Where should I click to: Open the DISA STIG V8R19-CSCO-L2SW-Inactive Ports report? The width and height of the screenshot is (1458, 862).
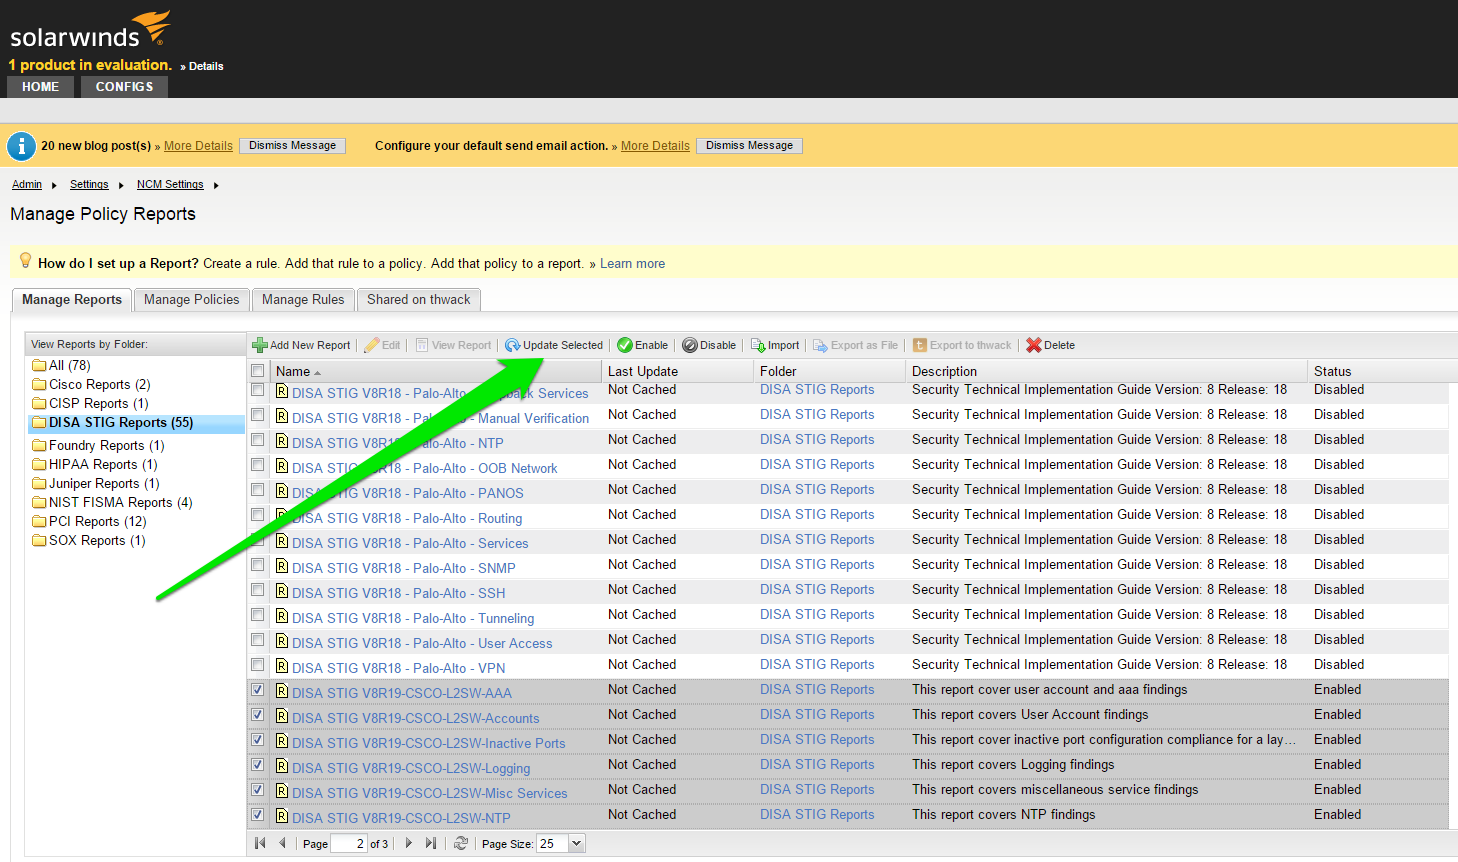pos(429,743)
